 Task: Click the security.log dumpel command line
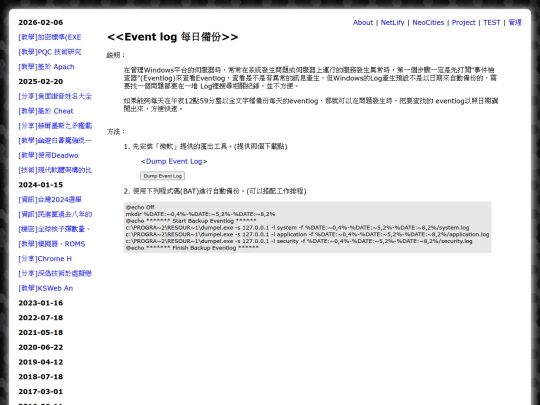coord(299,241)
